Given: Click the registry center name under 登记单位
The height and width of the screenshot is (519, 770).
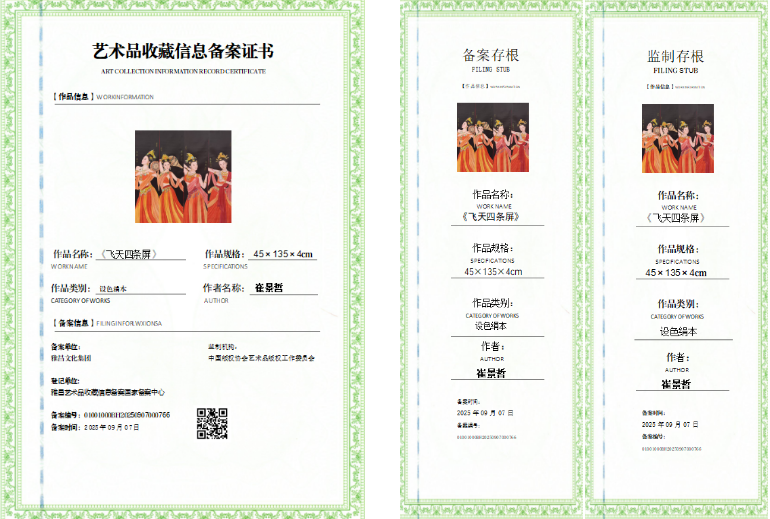Looking at the screenshot, I should 108,392.
